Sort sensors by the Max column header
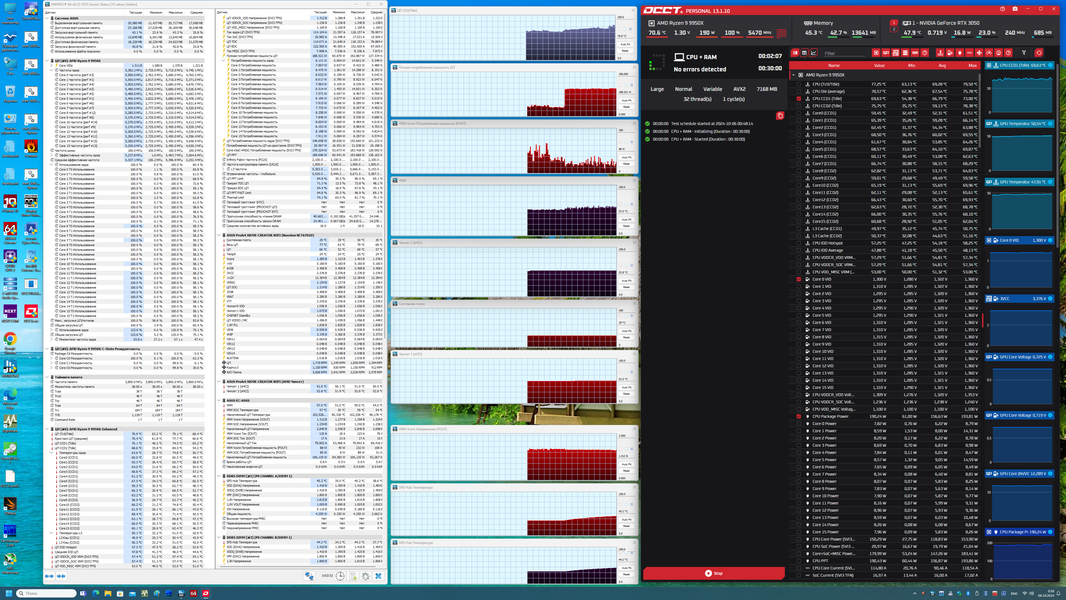The image size is (1066, 600). (x=972, y=65)
